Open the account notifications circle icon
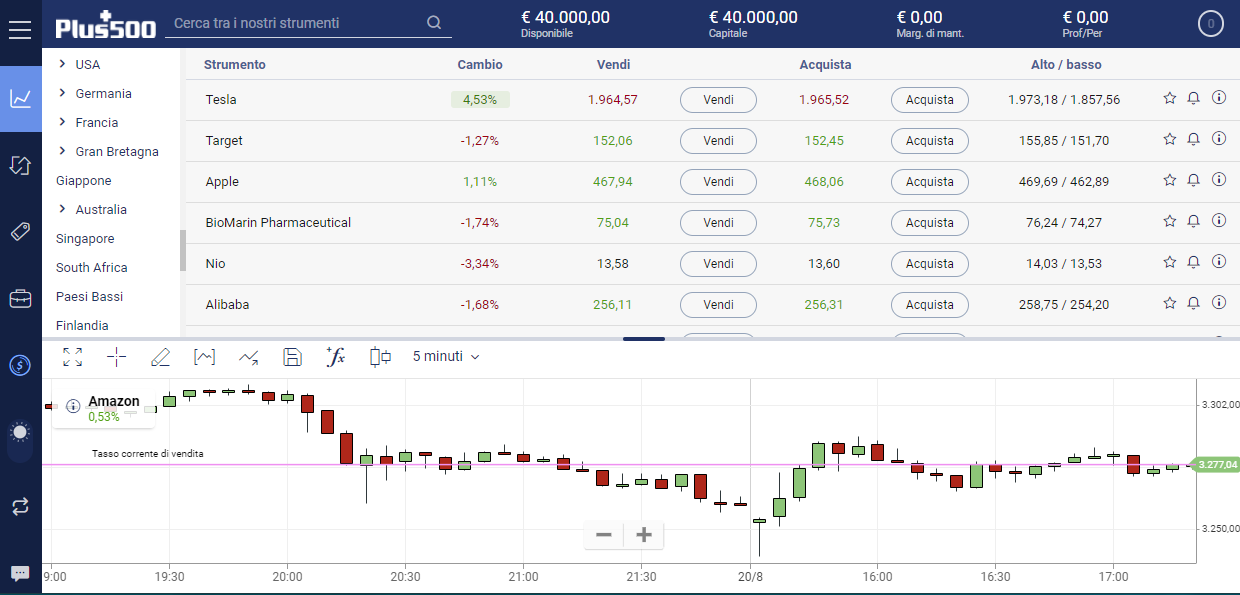The height and width of the screenshot is (595, 1240). click(1211, 24)
